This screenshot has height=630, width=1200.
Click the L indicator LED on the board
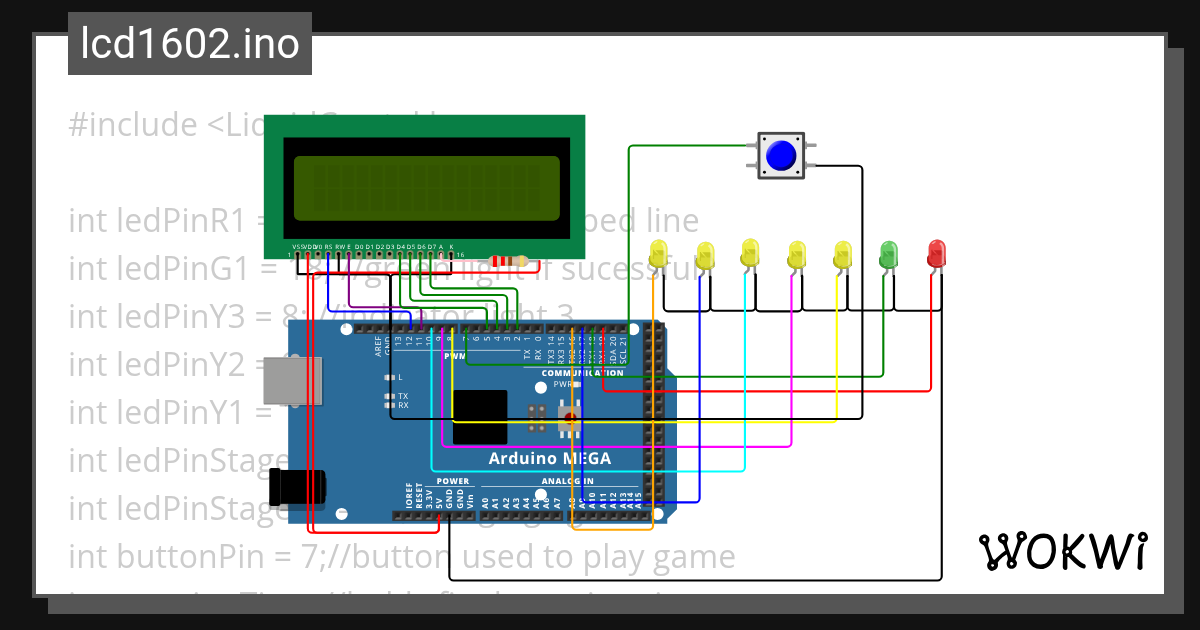point(389,377)
